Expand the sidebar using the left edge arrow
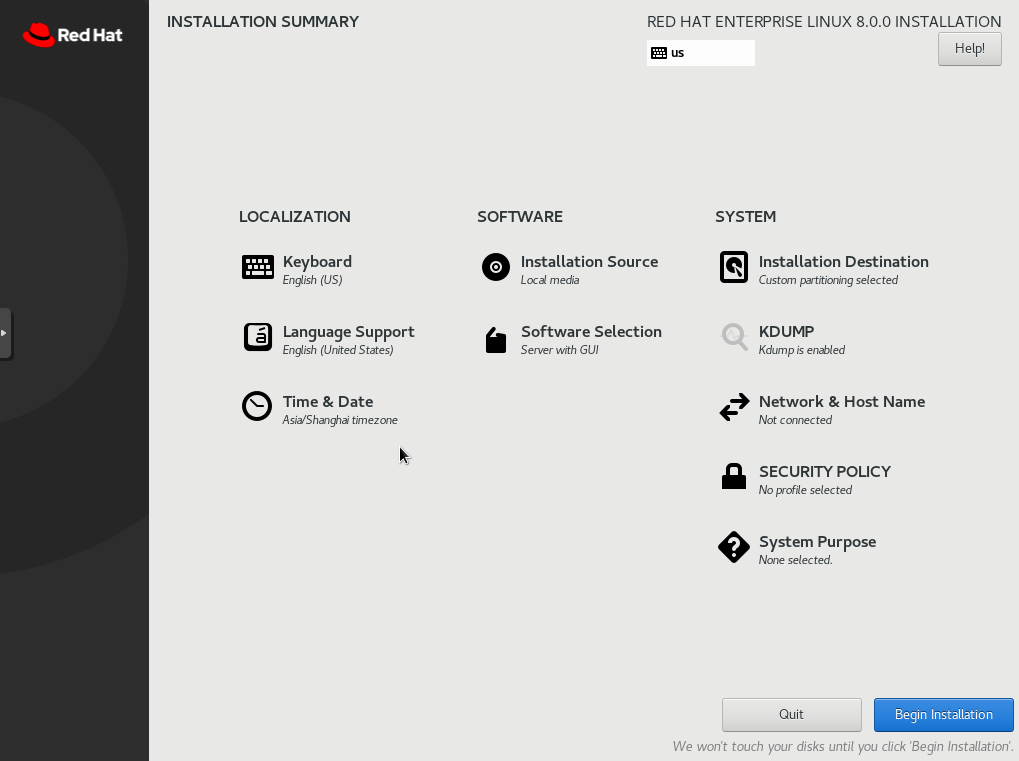Viewport: 1019px width, 761px height. click(5, 333)
